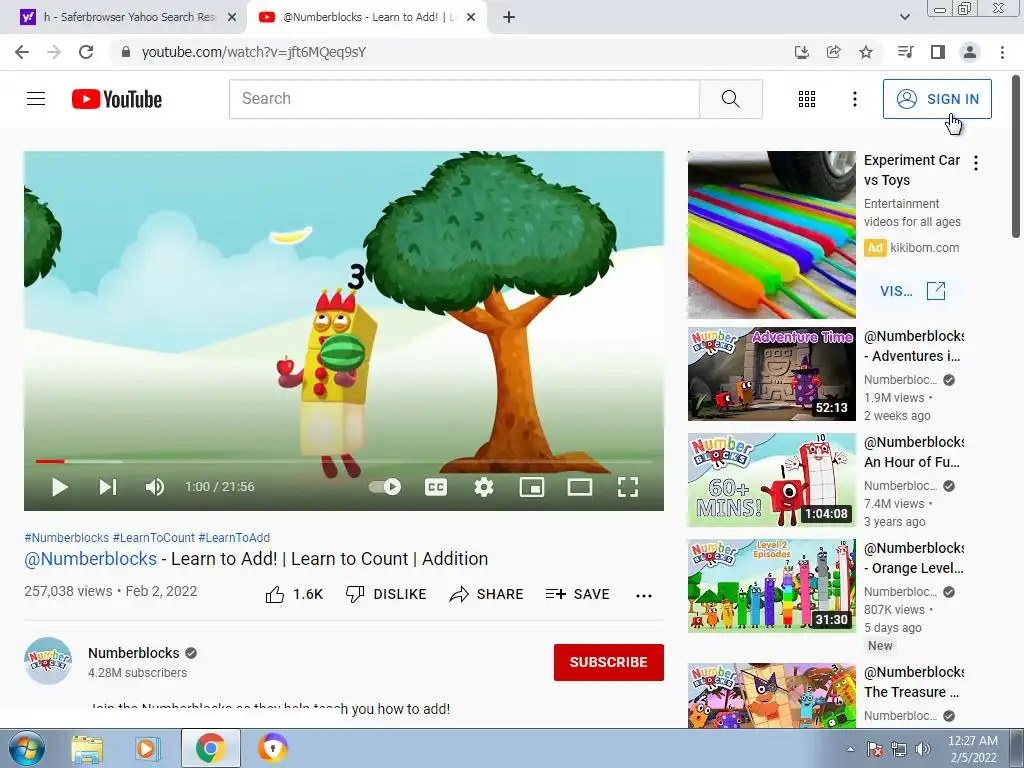Mute the video volume
1024x768 pixels.
pos(155,487)
